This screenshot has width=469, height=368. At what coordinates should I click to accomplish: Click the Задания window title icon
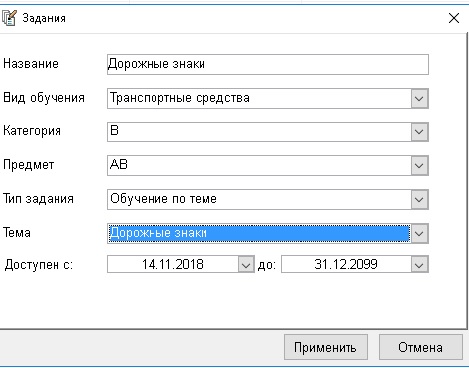point(9,18)
